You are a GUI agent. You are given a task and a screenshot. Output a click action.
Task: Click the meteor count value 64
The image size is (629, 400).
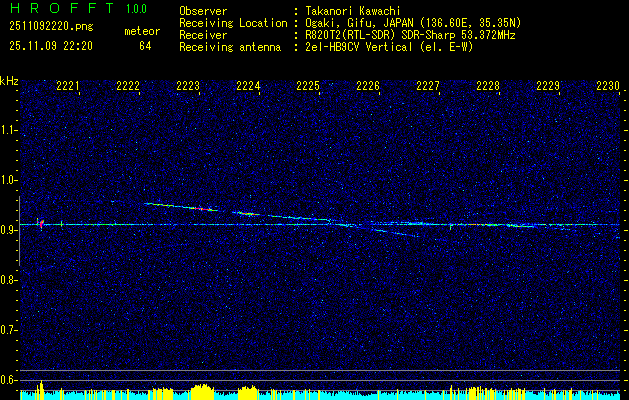coord(145,46)
